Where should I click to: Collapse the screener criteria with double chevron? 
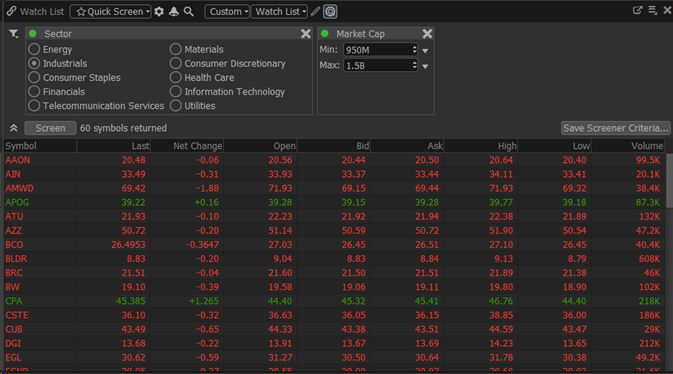[14, 128]
